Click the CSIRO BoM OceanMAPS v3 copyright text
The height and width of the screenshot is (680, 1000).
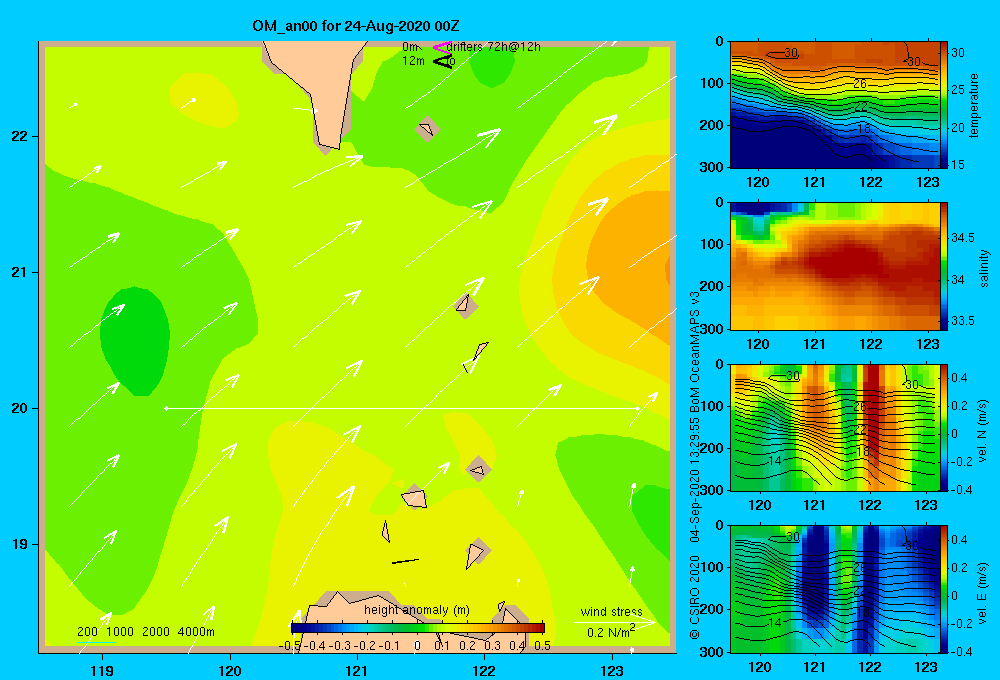[695, 465]
